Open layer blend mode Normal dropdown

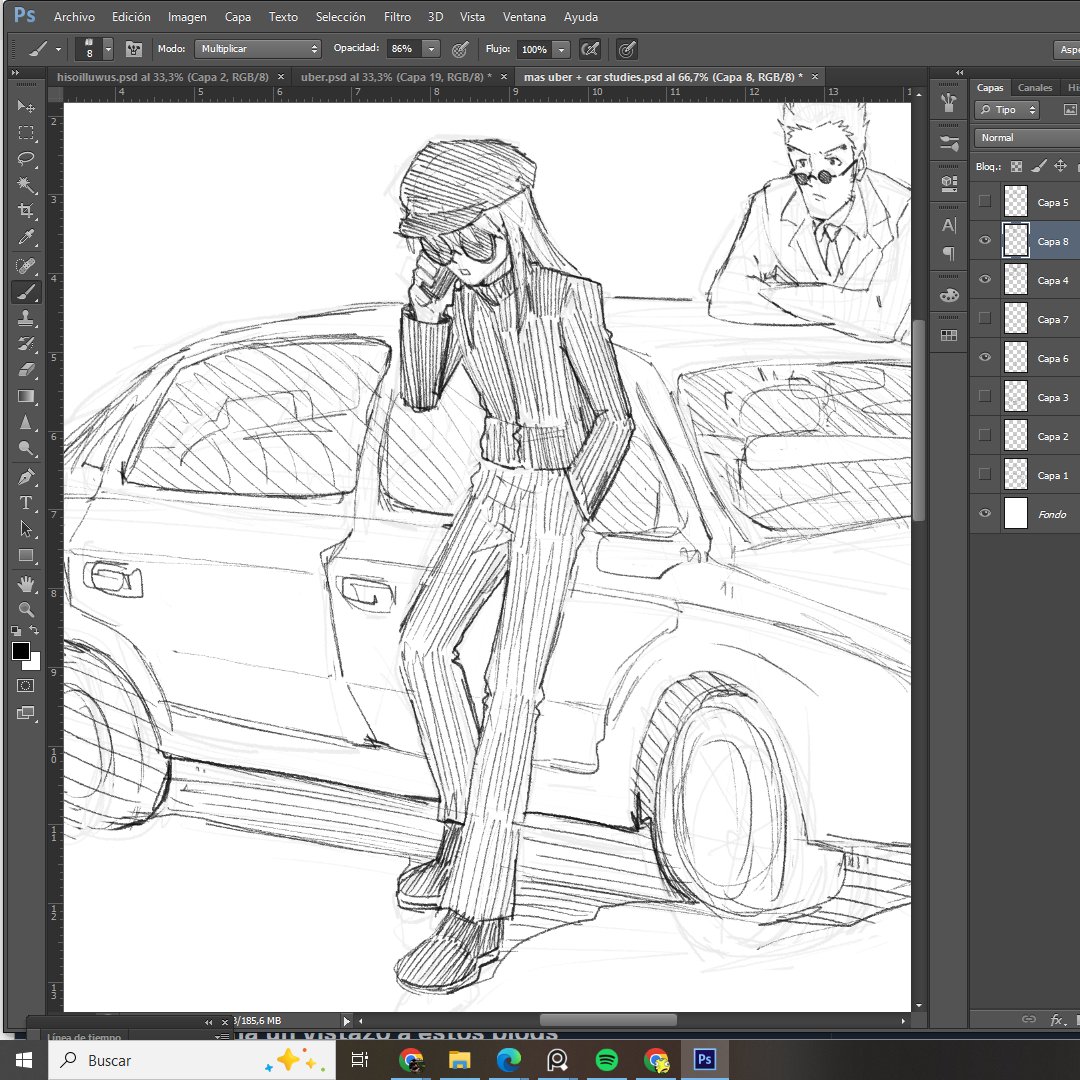click(x=1026, y=138)
